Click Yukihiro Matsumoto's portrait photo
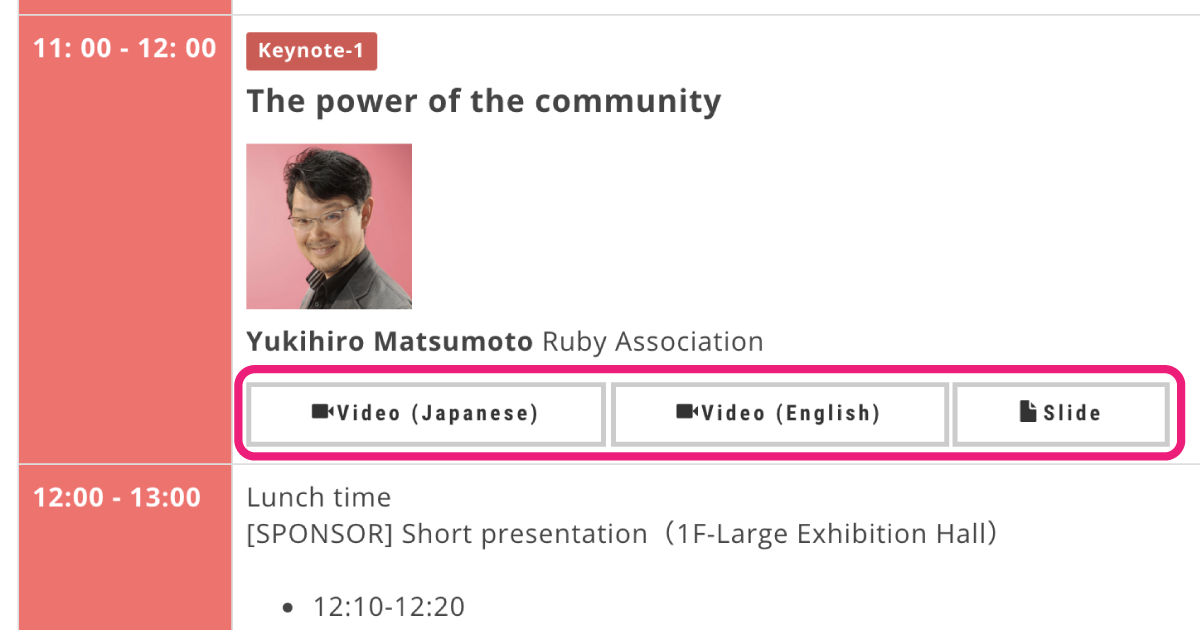The image size is (1200, 630). pyautogui.click(x=329, y=226)
